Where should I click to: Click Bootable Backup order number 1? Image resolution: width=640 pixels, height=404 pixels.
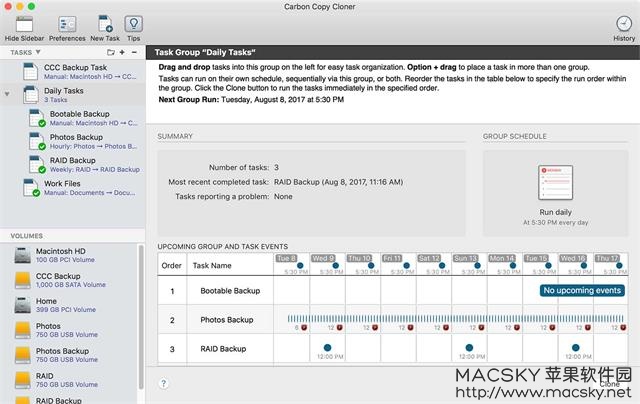click(x=172, y=291)
